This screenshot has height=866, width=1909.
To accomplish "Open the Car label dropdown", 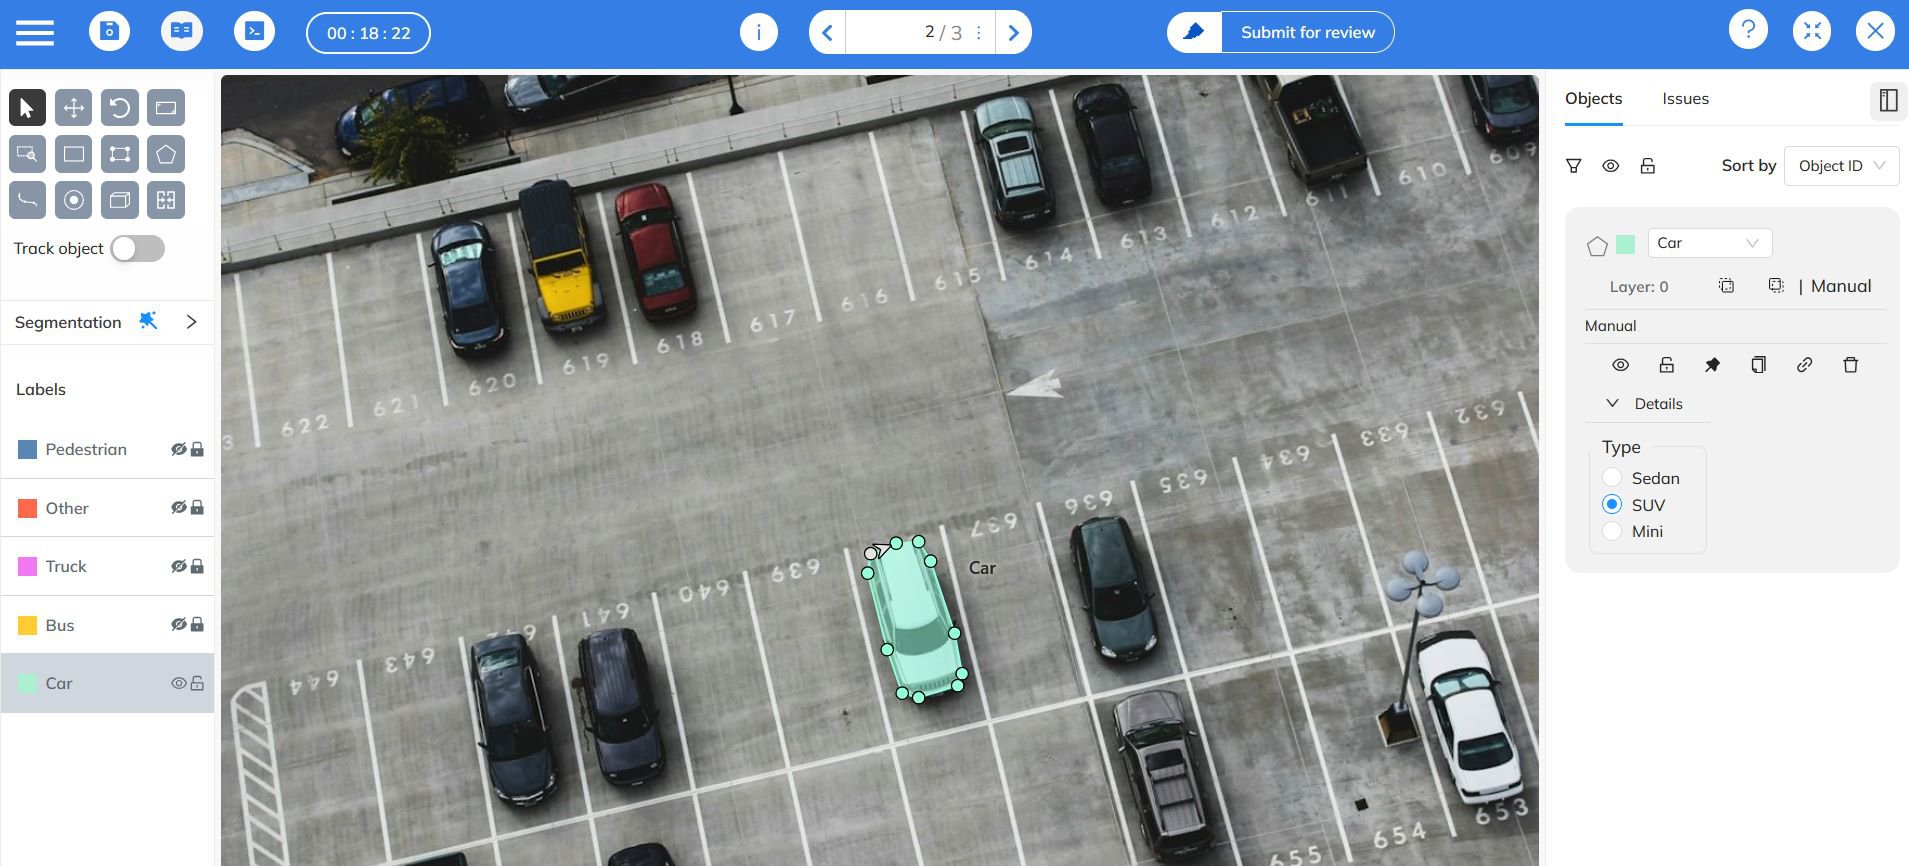I will click(1709, 243).
